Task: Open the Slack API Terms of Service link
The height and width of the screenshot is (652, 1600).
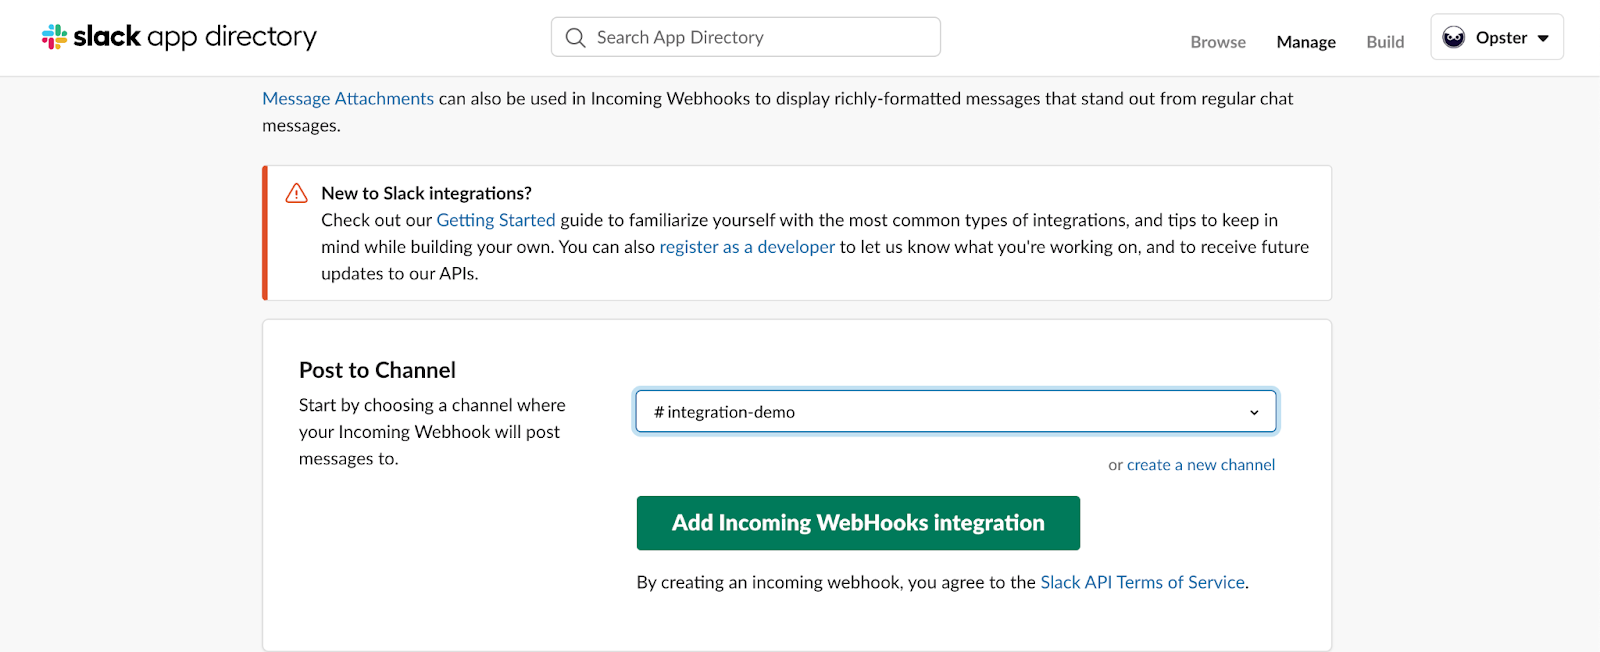Action: coord(1143,582)
